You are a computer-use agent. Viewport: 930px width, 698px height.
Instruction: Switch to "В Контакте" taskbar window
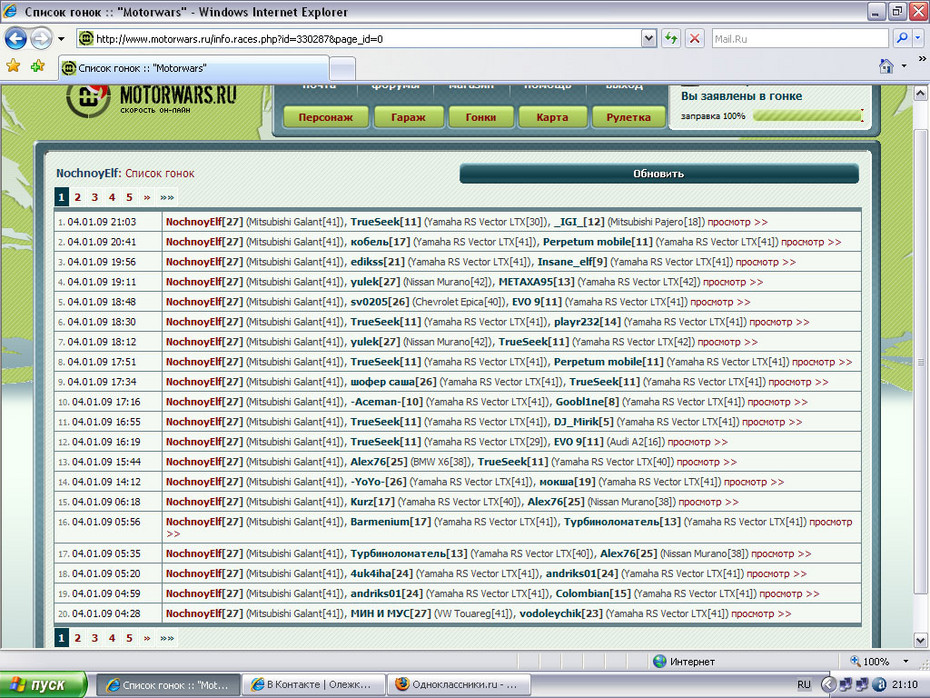(x=313, y=685)
